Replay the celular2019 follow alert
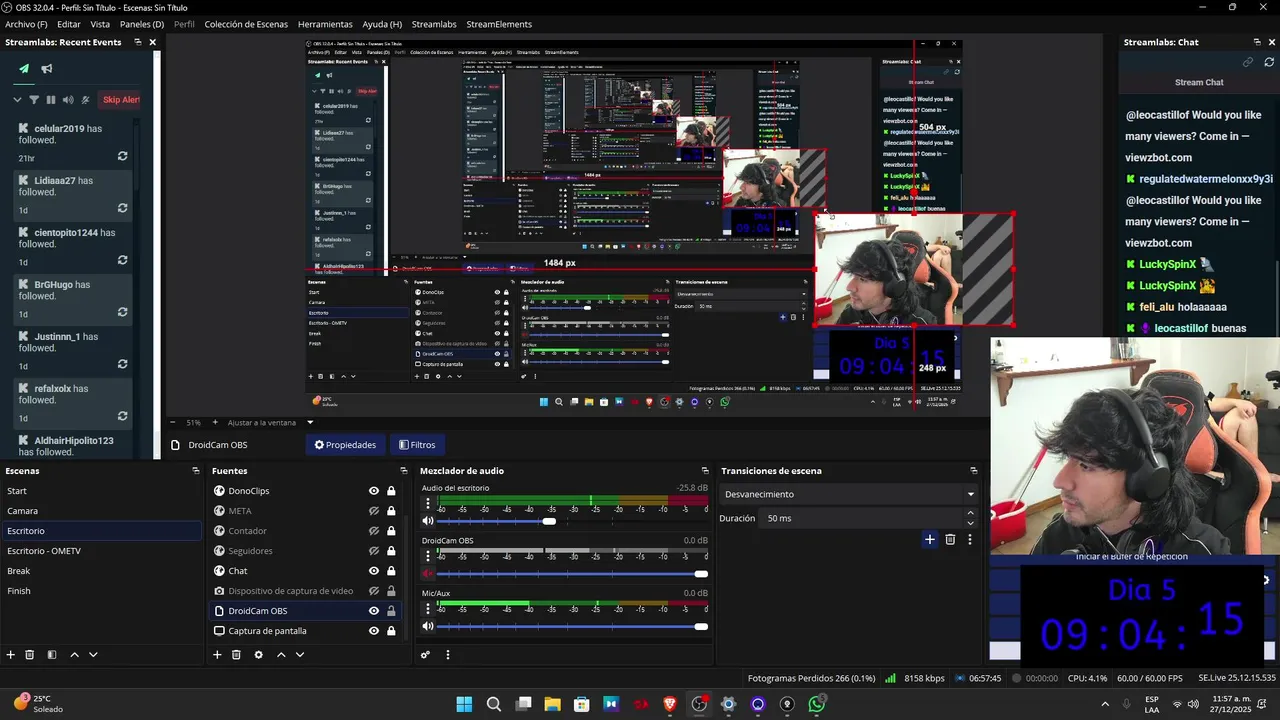This screenshot has height=720, width=1280. pos(122,157)
